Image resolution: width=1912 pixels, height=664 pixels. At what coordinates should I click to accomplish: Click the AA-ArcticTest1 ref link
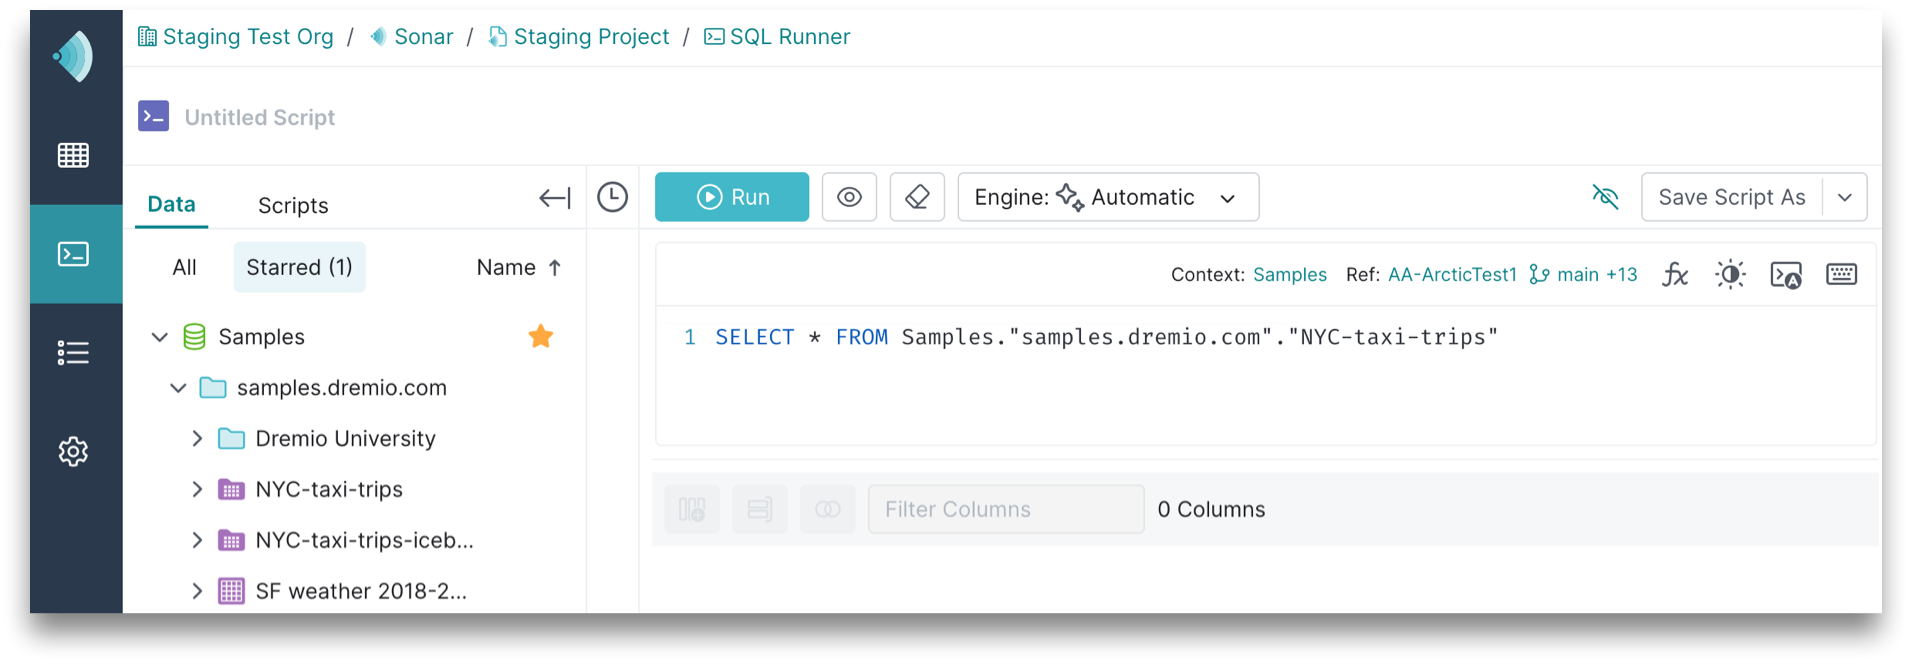point(1452,275)
